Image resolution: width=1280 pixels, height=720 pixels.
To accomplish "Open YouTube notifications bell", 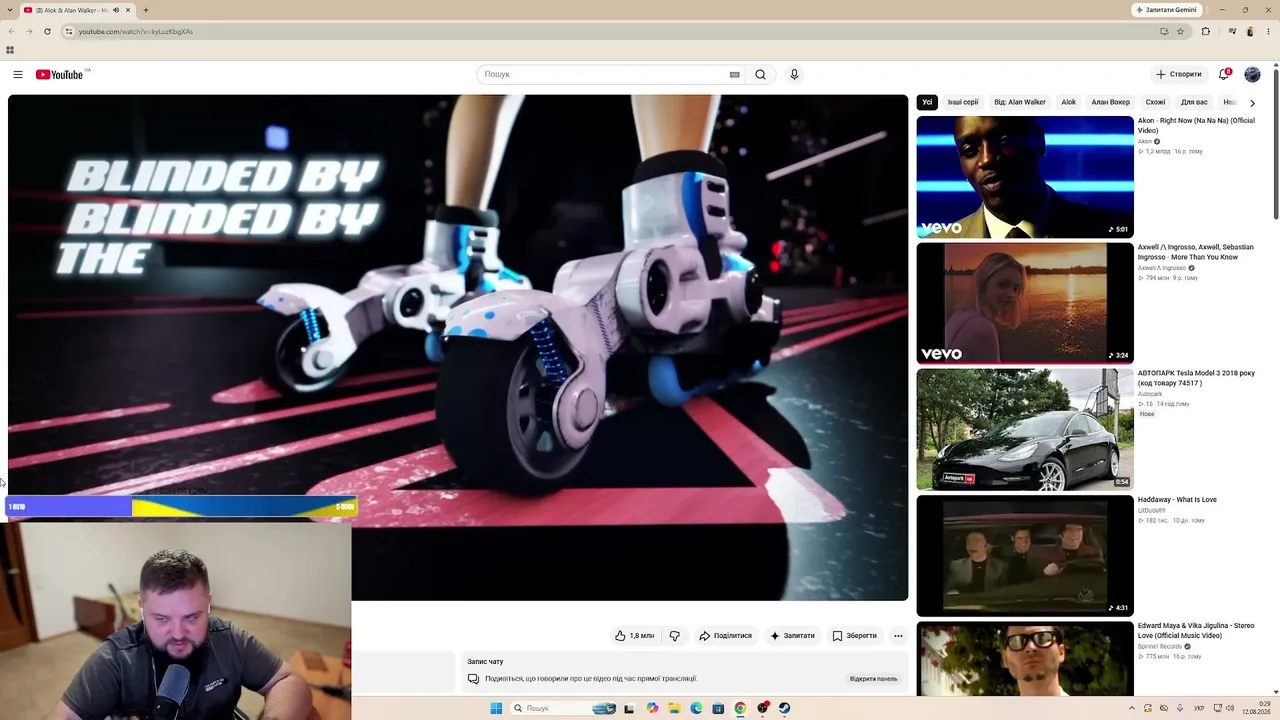I will [x=1224, y=74].
